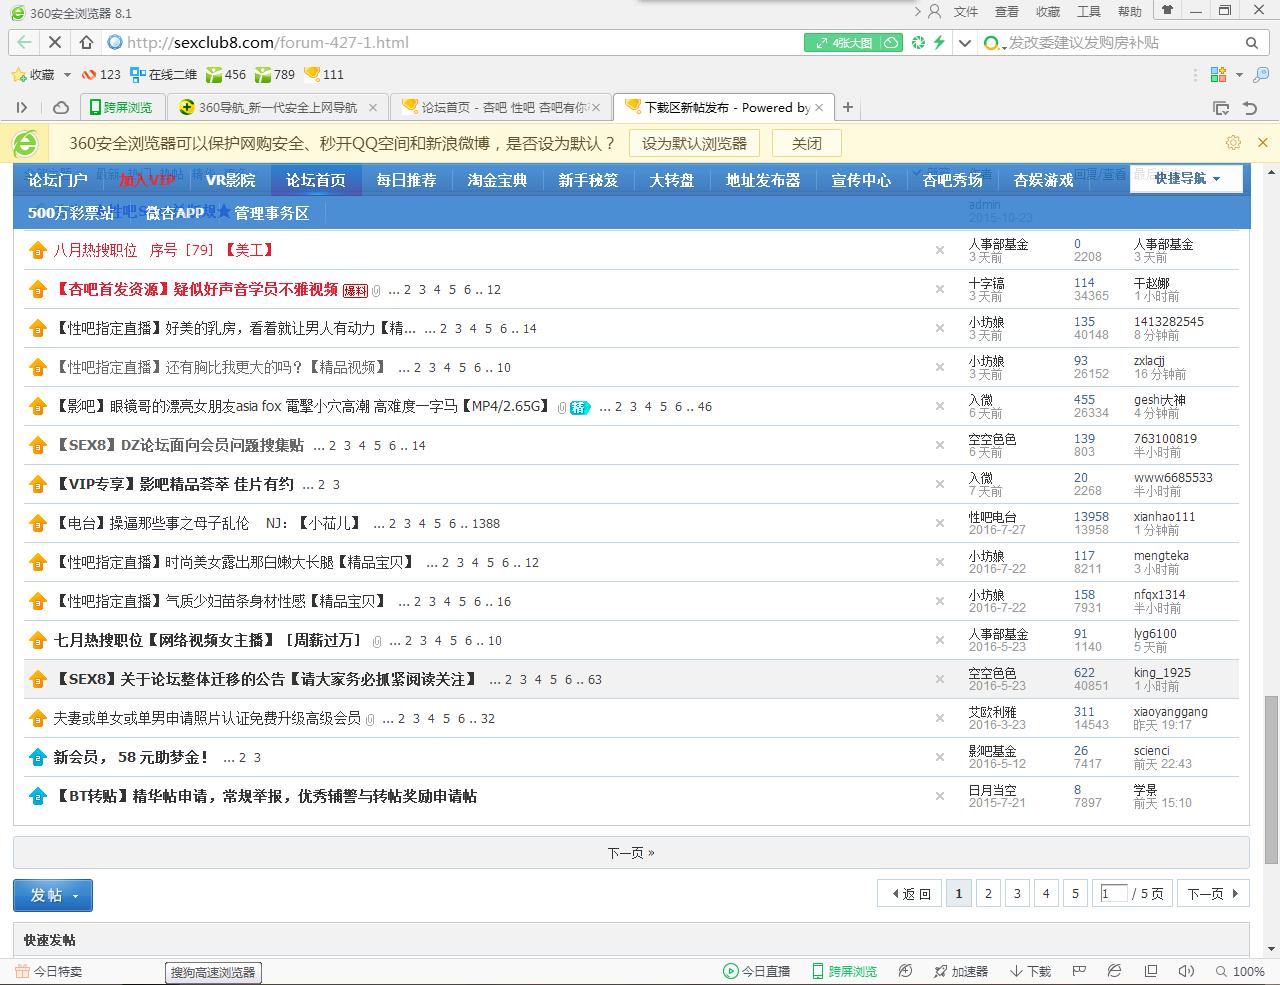
Task: Click 关闭 to dismiss the default browser prompt
Action: coord(806,143)
